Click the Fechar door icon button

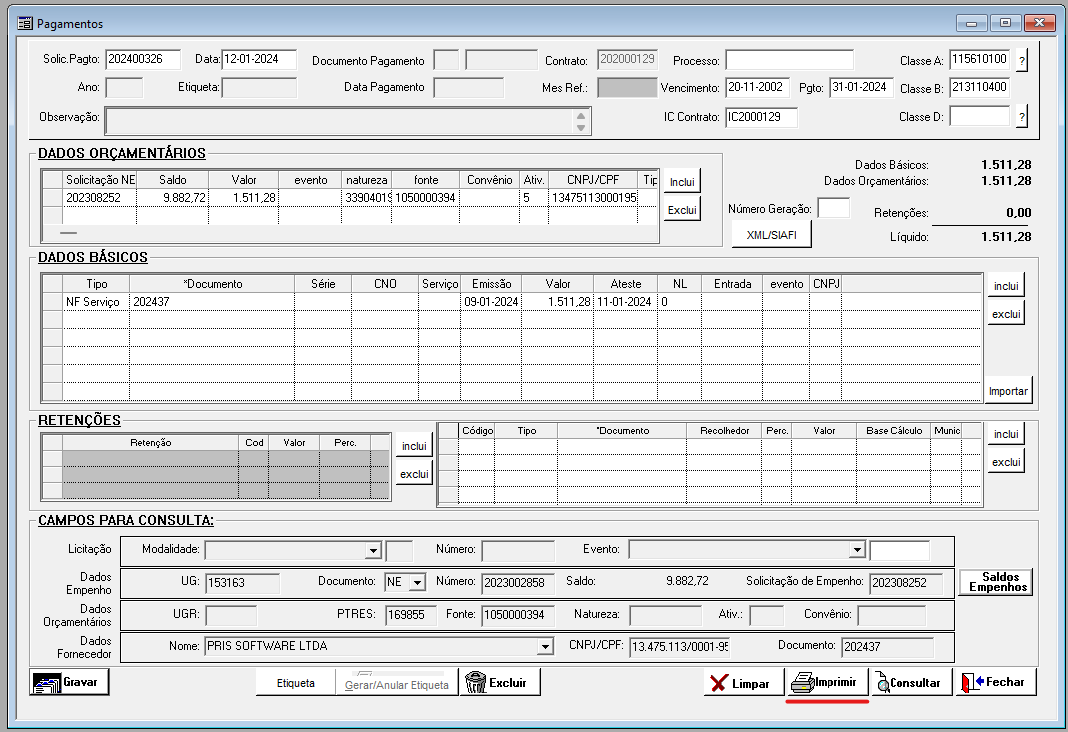pyautogui.click(x=995, y=682)
